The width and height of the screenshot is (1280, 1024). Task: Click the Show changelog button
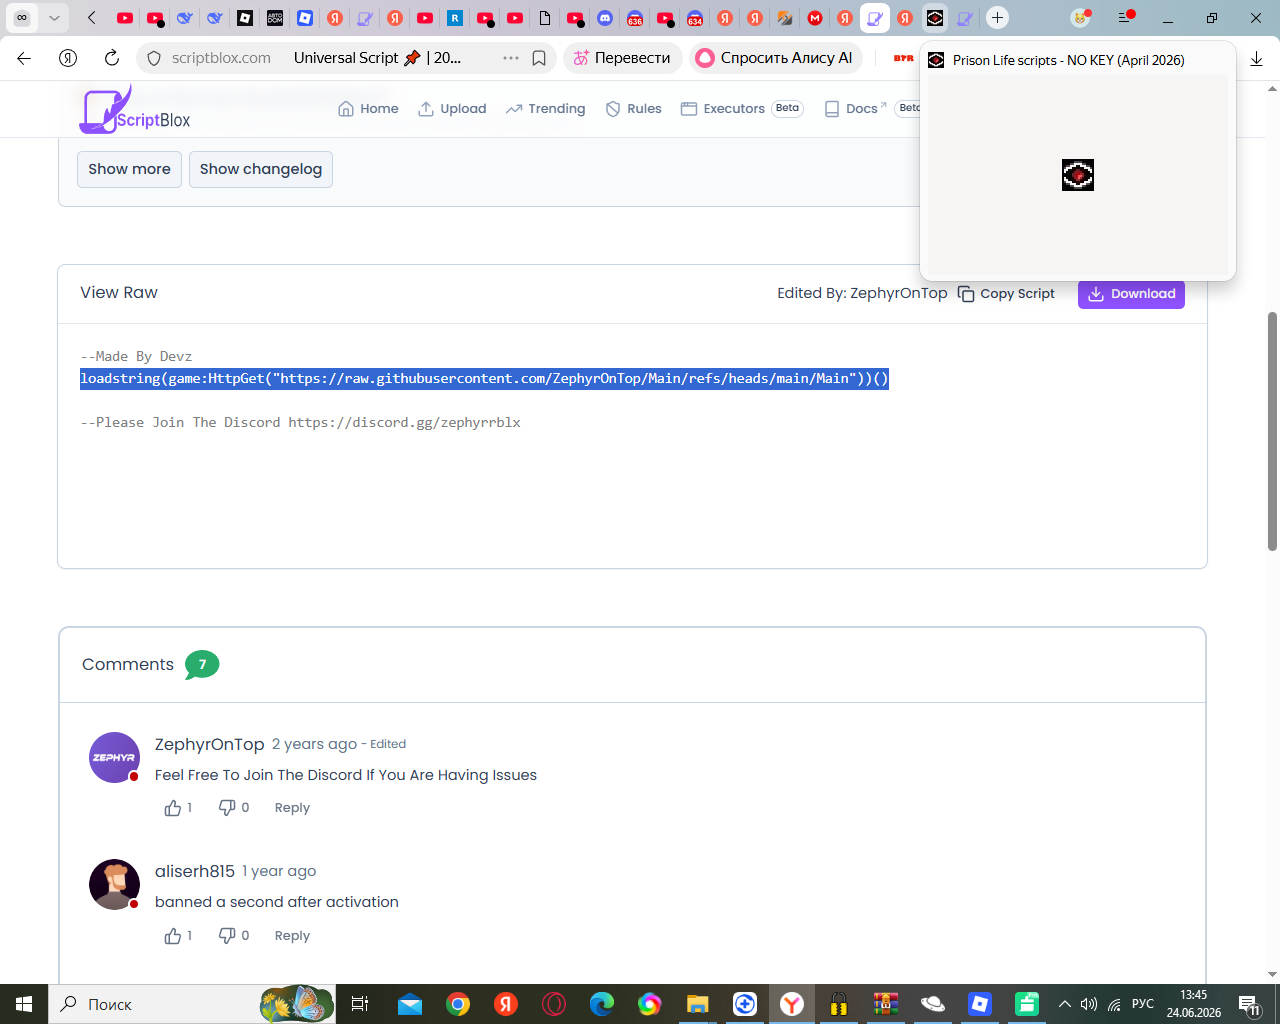(261, 169)
